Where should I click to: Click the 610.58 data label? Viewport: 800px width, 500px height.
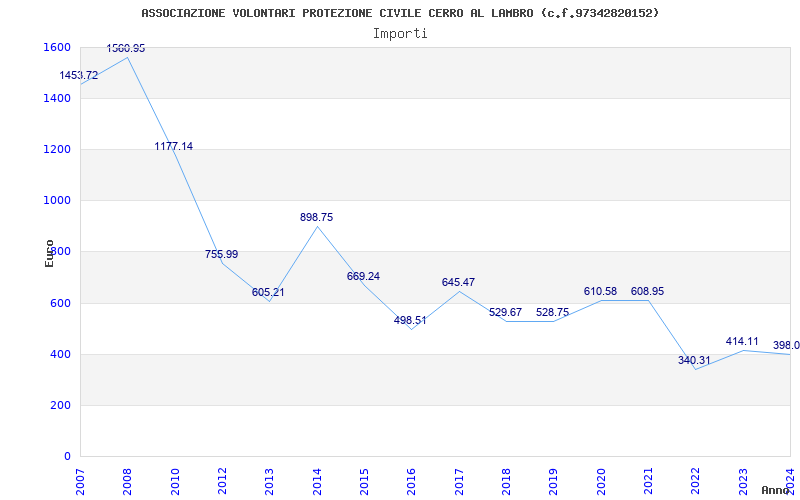600,291
